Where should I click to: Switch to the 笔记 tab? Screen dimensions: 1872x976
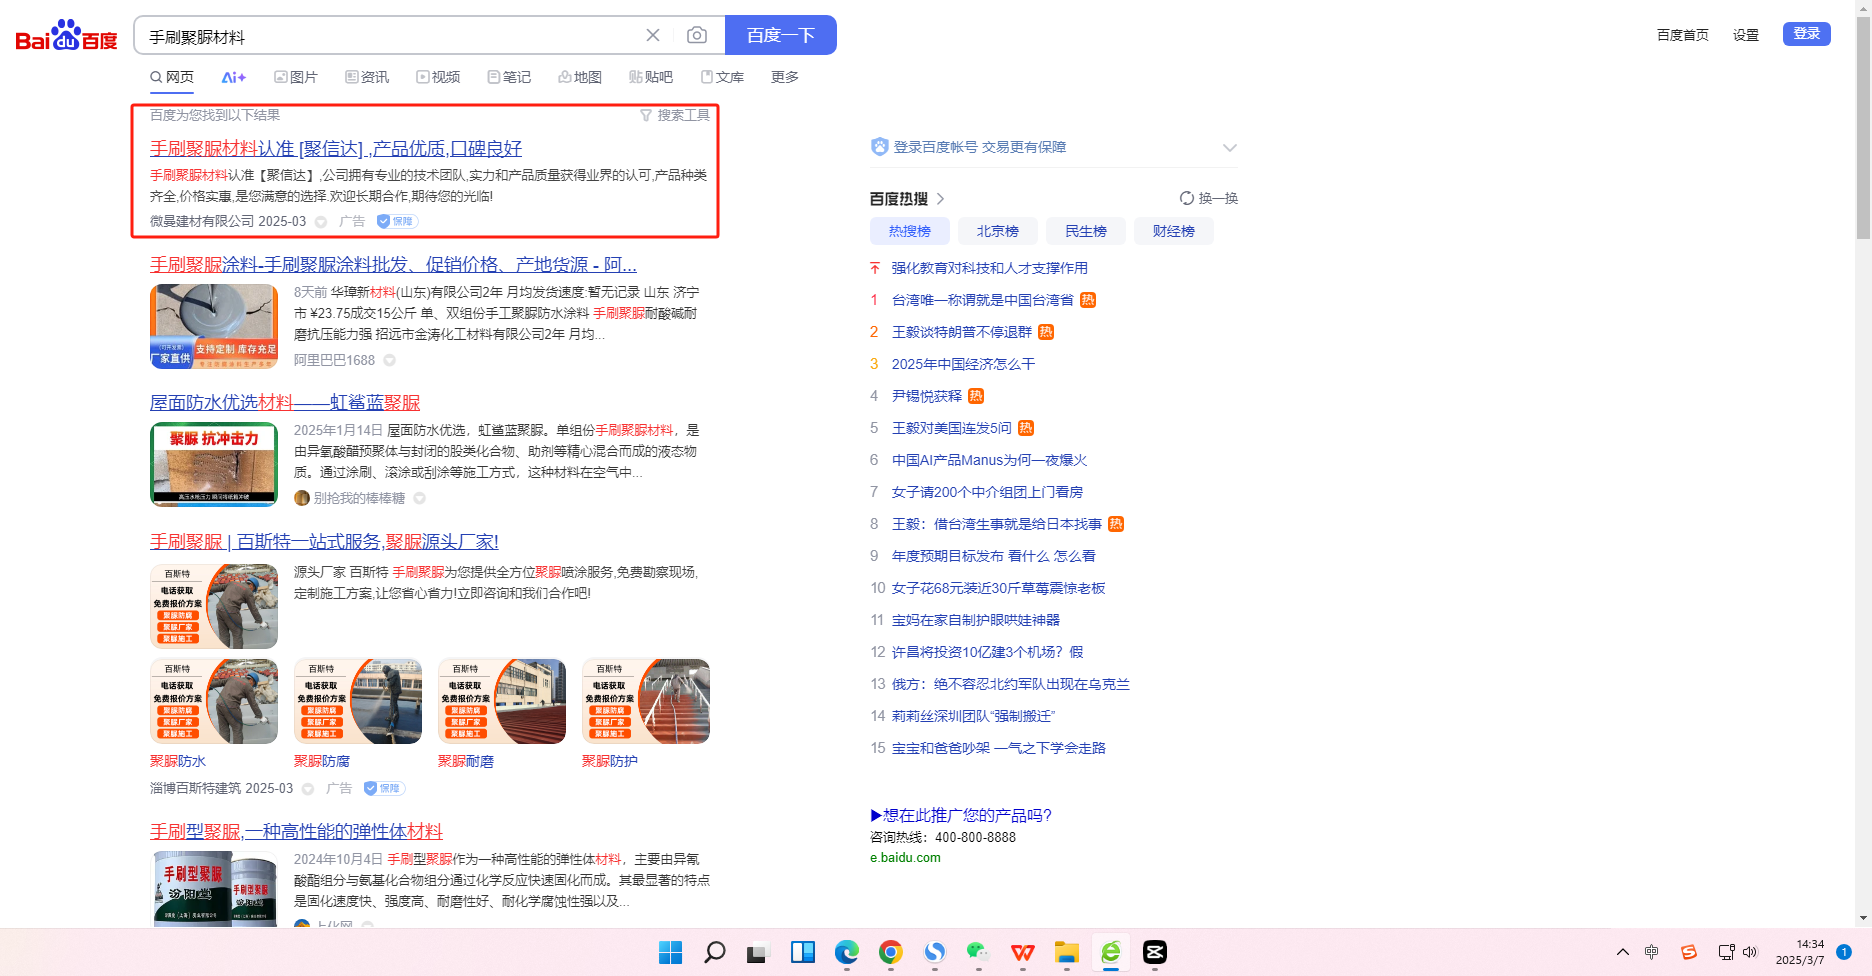(509, 77)
